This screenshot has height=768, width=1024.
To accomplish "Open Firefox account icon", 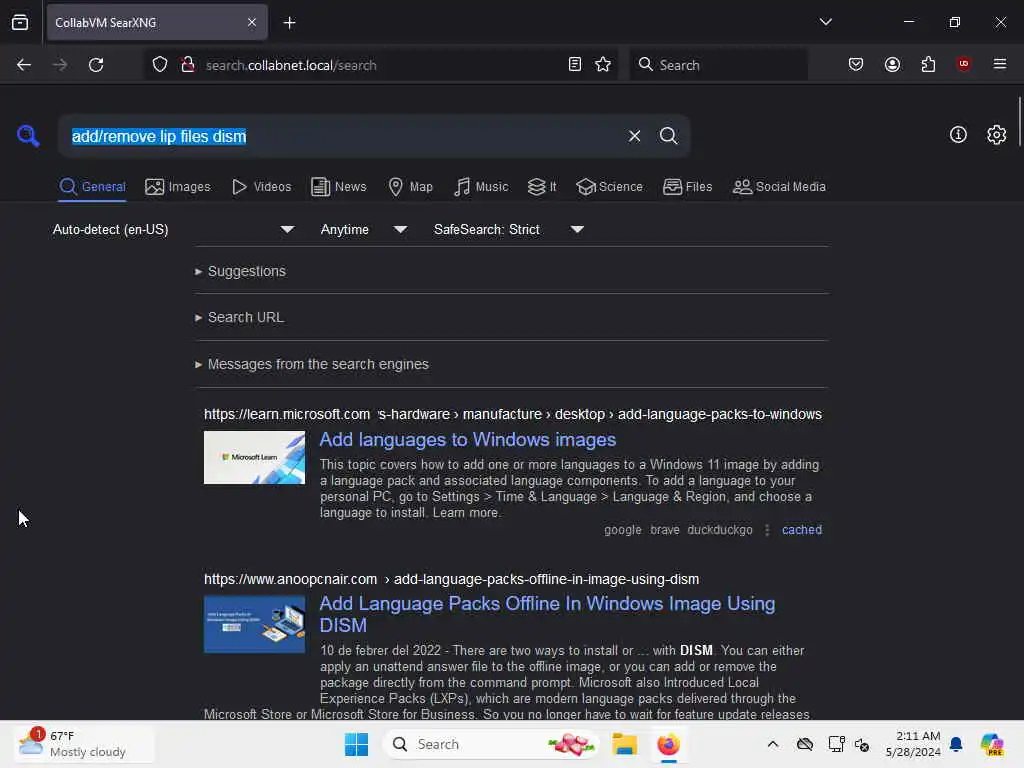I will pos(892,65).
